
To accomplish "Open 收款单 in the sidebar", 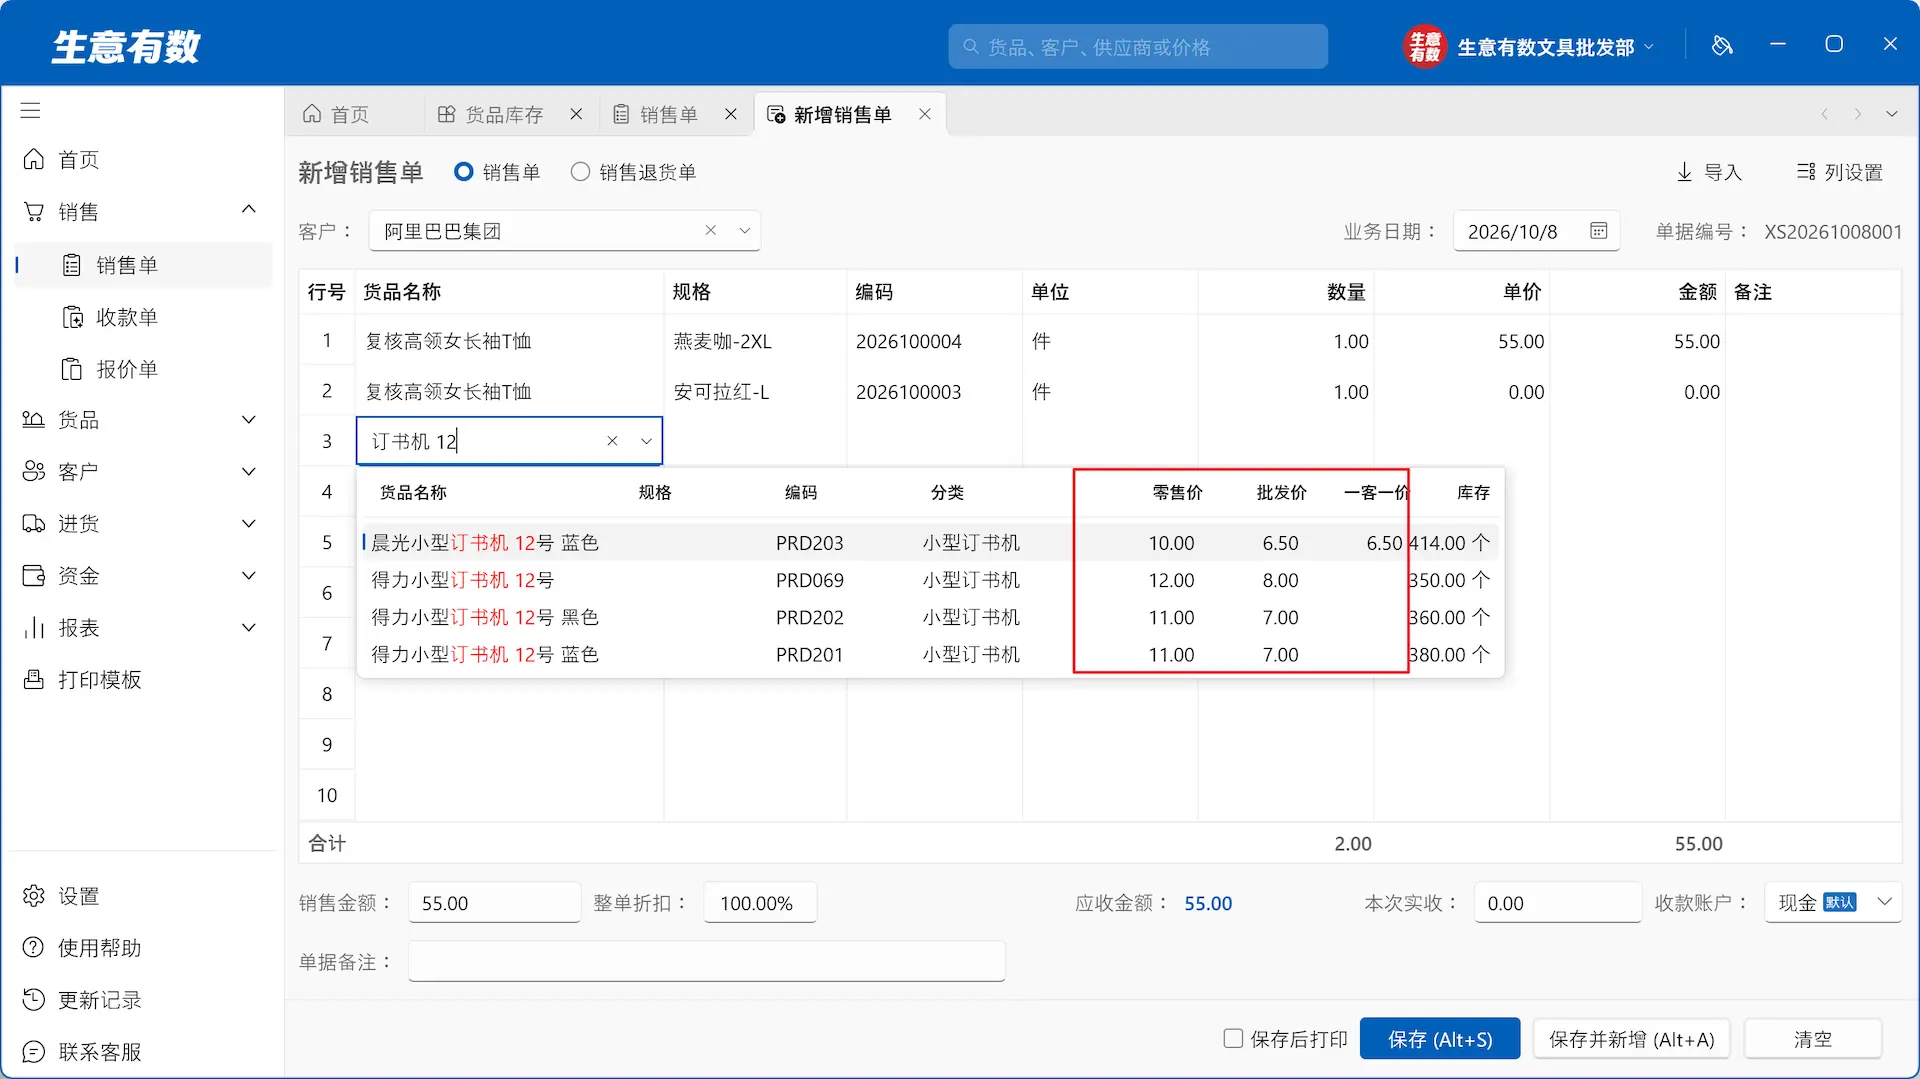I will (127, 318).
